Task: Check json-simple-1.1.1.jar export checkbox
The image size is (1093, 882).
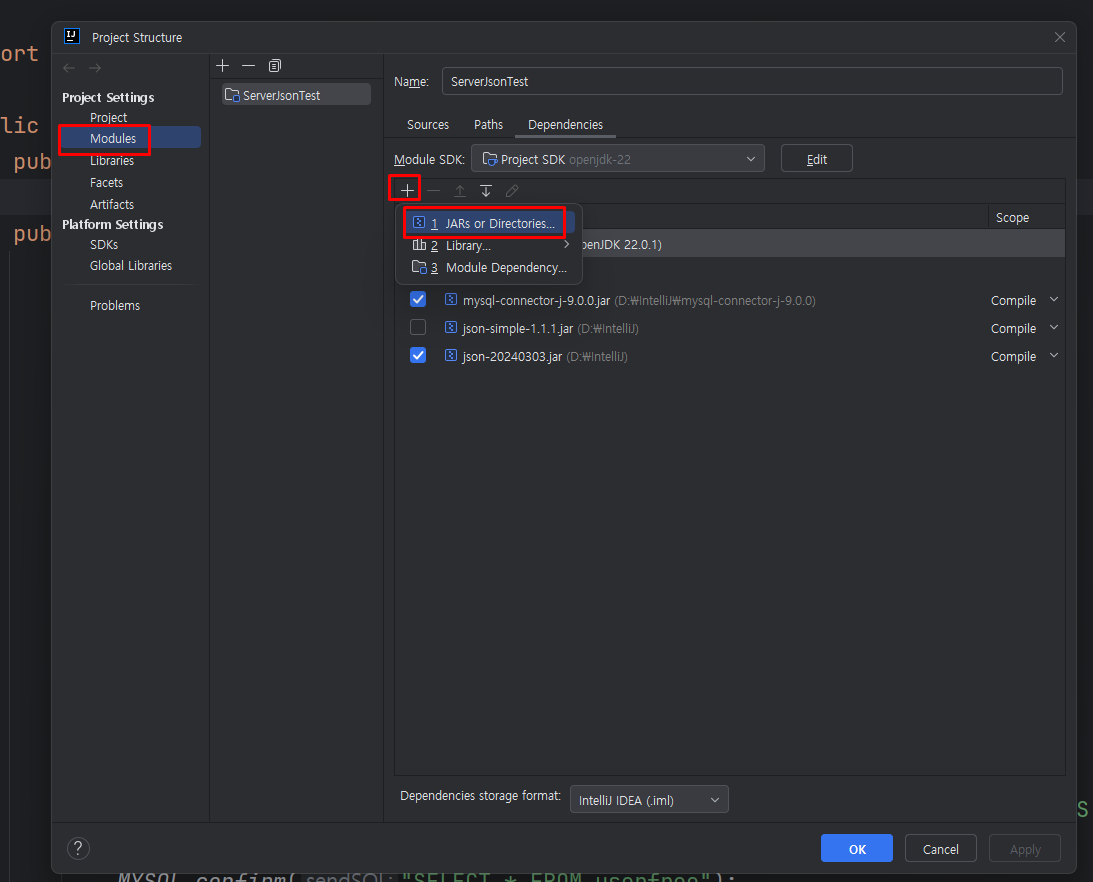Action: pos(418,327)
